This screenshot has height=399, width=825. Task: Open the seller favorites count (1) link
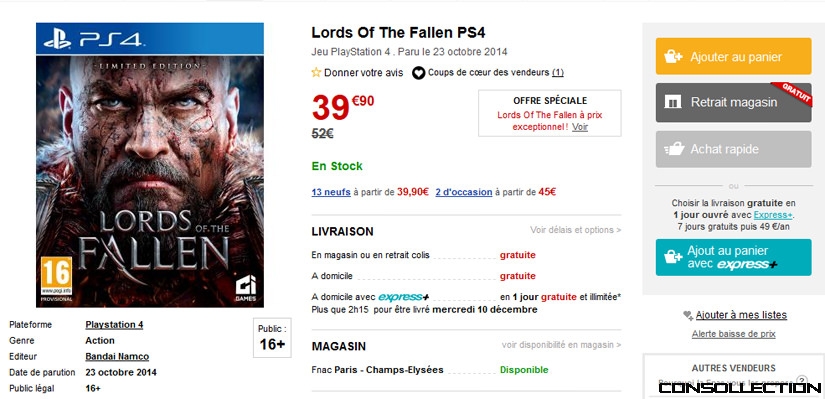(558, 73)
